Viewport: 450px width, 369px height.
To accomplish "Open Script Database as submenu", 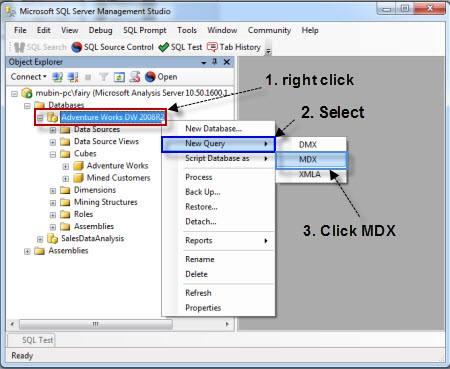I will (218, 159).
